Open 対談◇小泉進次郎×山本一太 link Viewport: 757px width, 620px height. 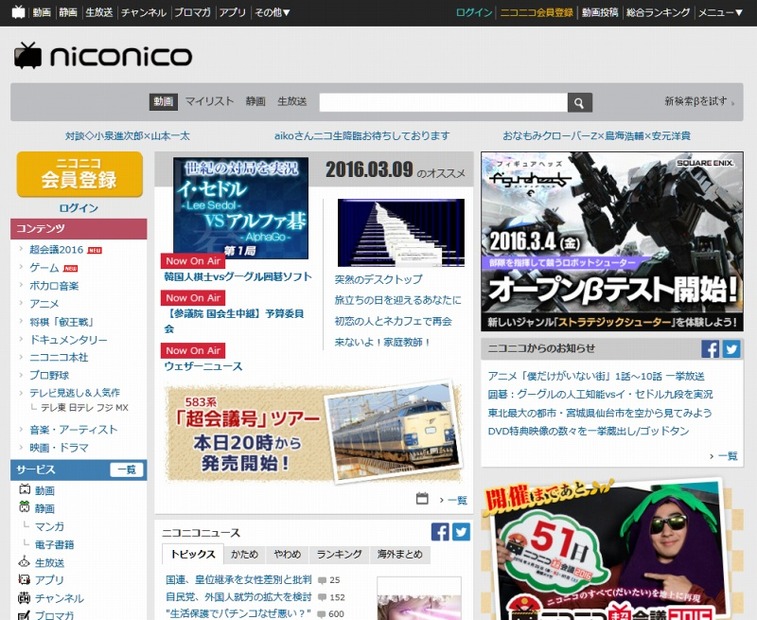tap(127, 136)
